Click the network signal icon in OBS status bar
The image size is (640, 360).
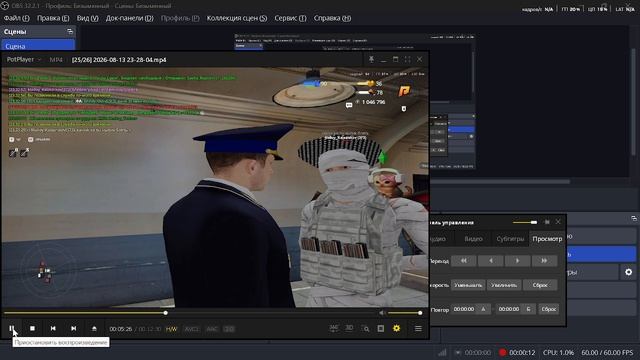(442, 352)
